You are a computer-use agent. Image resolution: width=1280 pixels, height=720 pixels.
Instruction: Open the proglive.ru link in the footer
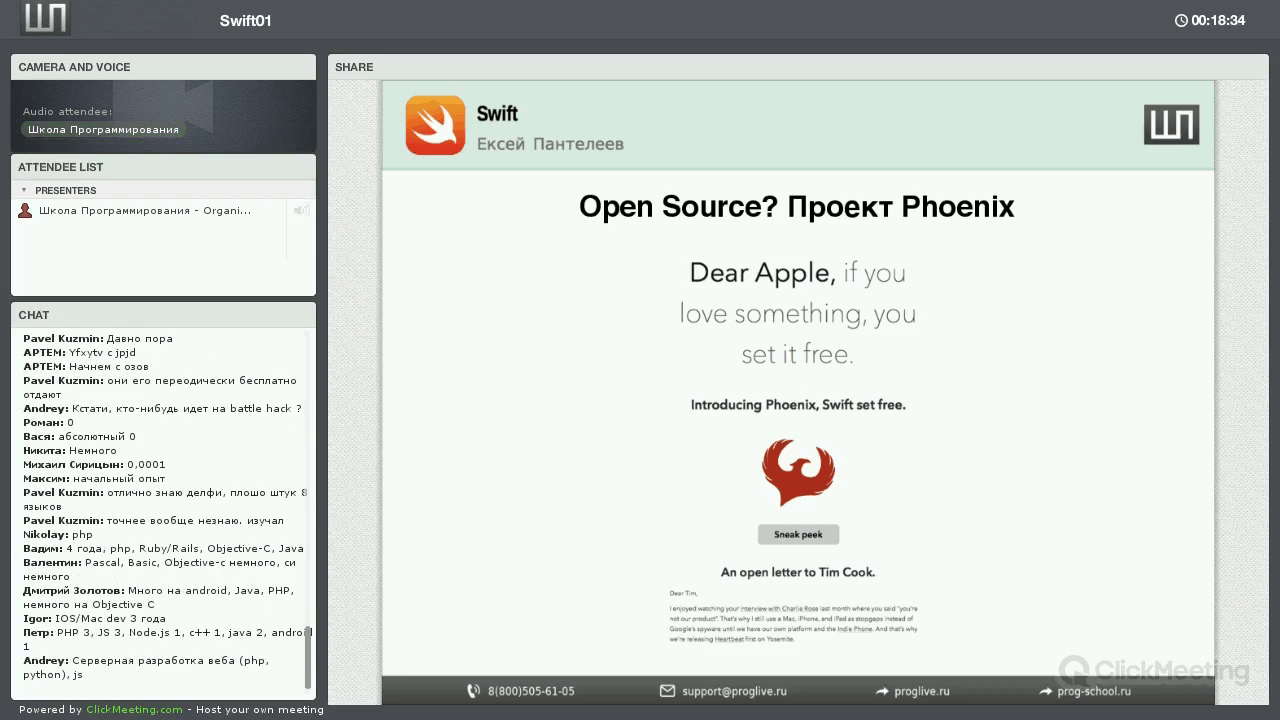click(x=922, y=691)
